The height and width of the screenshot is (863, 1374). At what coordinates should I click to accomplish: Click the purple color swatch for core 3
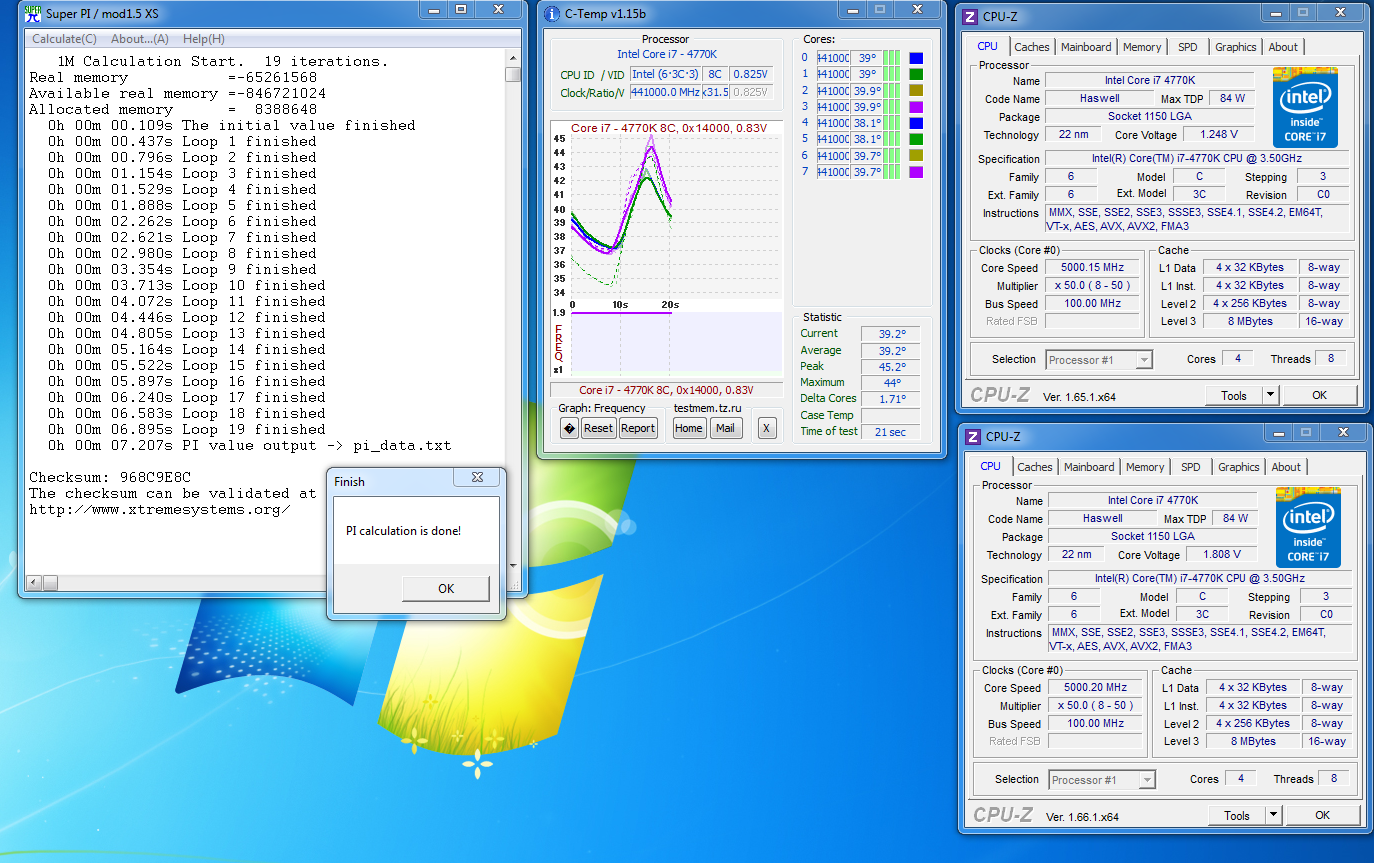tap(916, 107)
